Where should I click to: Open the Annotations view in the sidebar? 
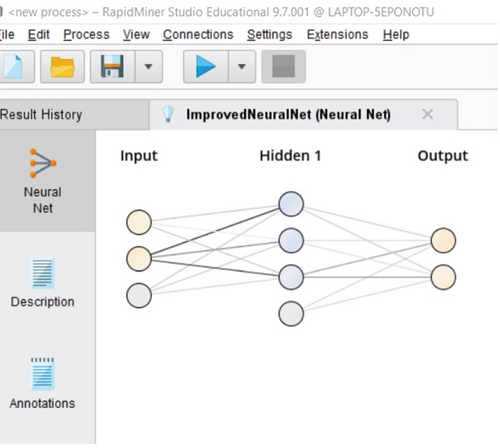tap(42, 383)
